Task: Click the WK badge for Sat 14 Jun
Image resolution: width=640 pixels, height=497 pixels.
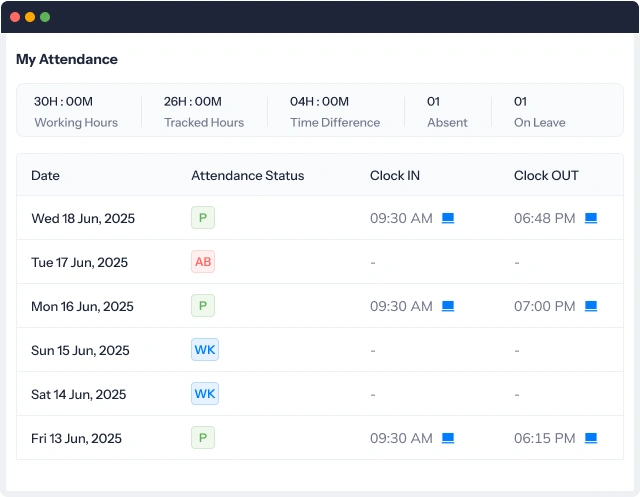Action: click(x=205, y=394)
